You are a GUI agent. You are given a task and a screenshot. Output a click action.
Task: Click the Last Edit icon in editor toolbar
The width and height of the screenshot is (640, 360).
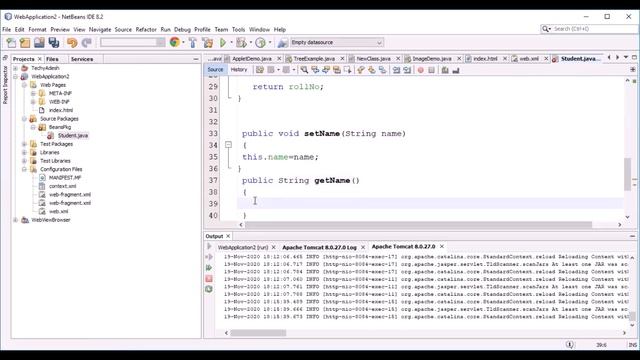pyautogui.click(x=260, y=70)
